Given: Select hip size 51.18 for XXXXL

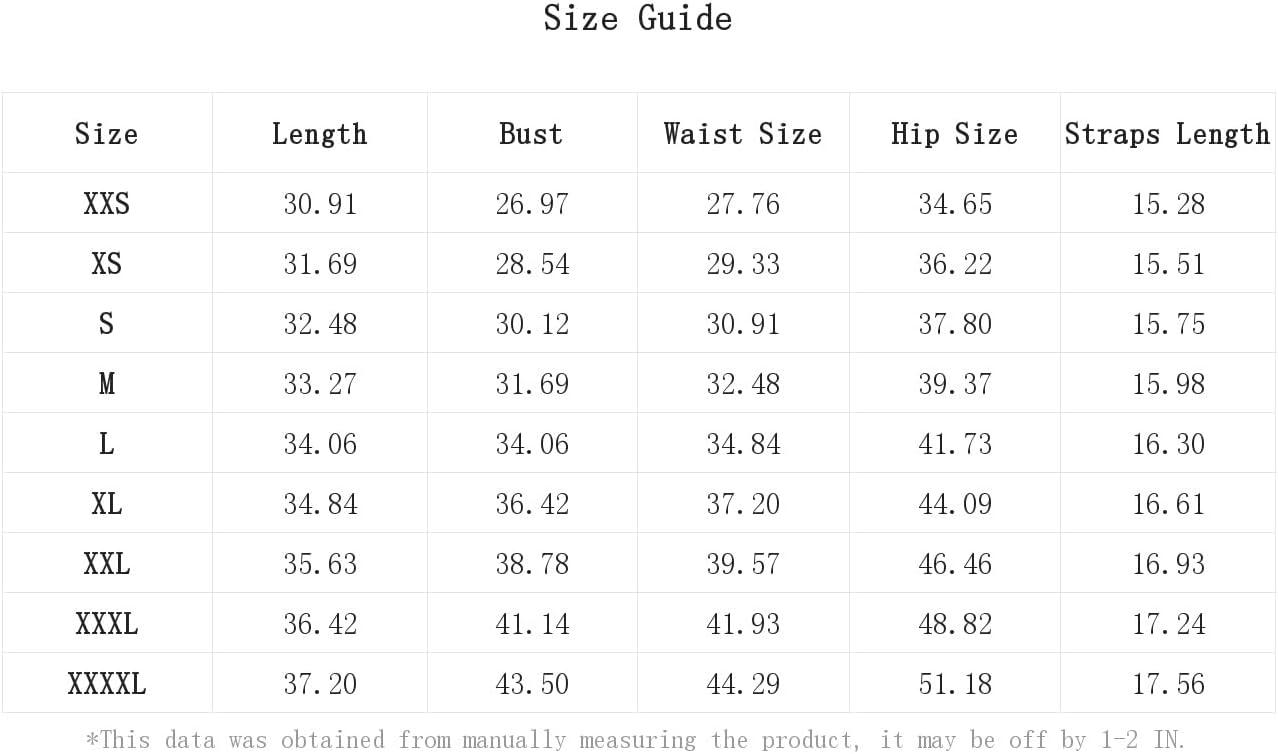Looking at the screenshot, I should (x=955, y=684).
